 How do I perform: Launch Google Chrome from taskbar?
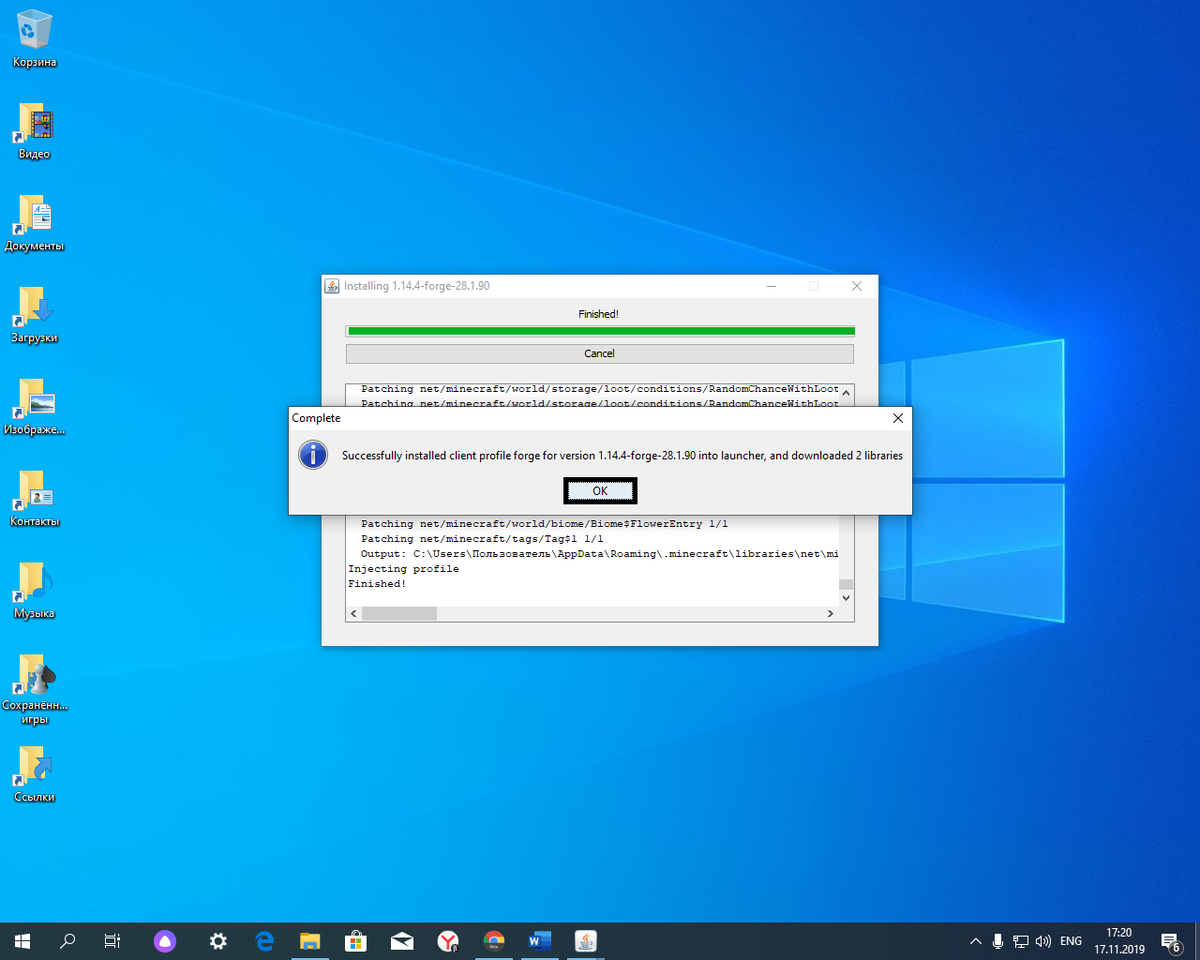tap(494, 941)
